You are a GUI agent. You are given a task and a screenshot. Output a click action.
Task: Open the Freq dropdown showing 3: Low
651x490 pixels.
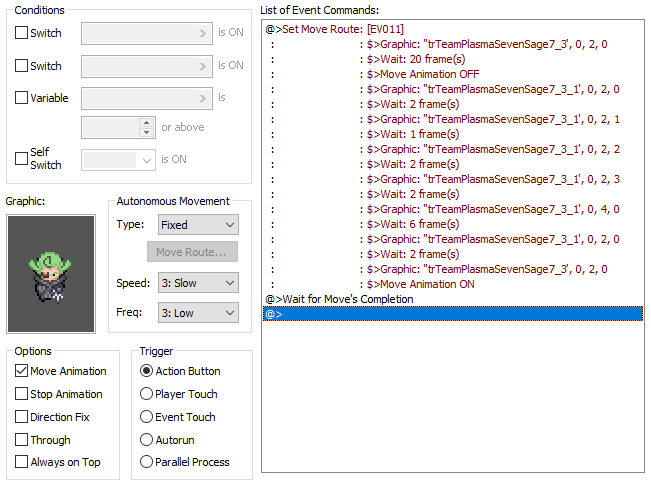[197, 313]
